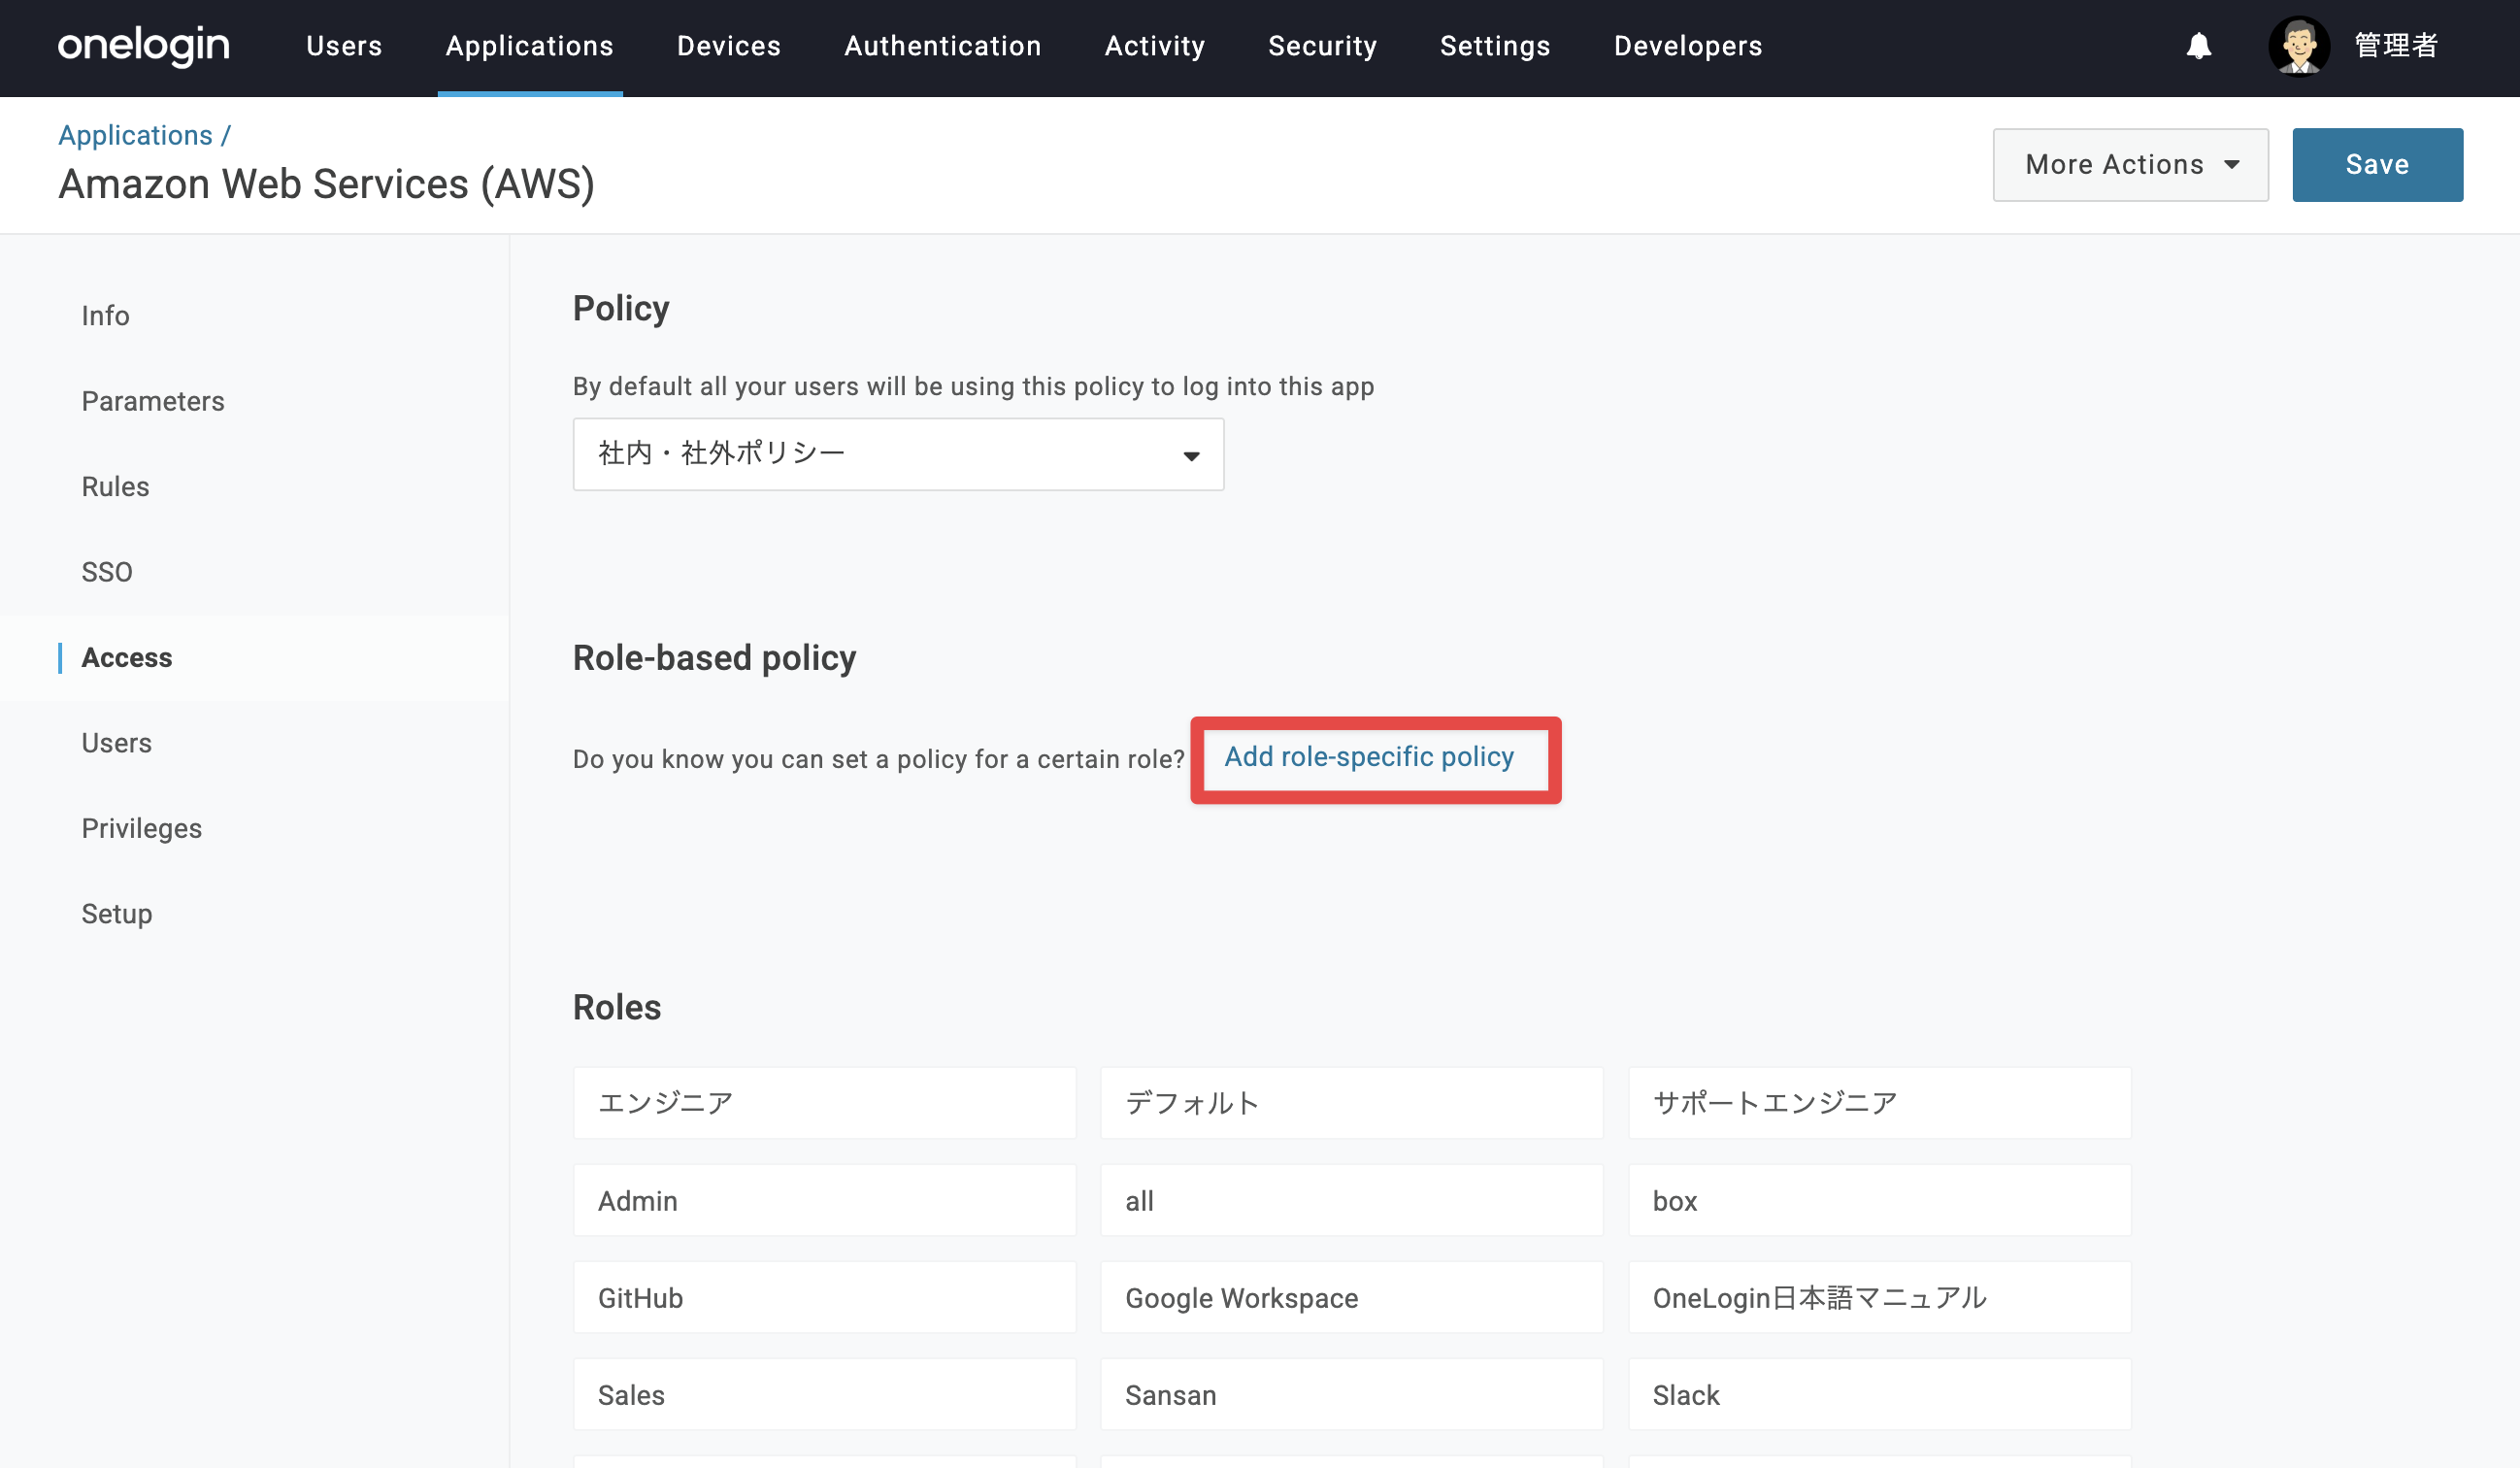Select the サポートエンジニア role
Image resolution: width=2520 pixels, height=1468 pixels.
point(1879,1103)
